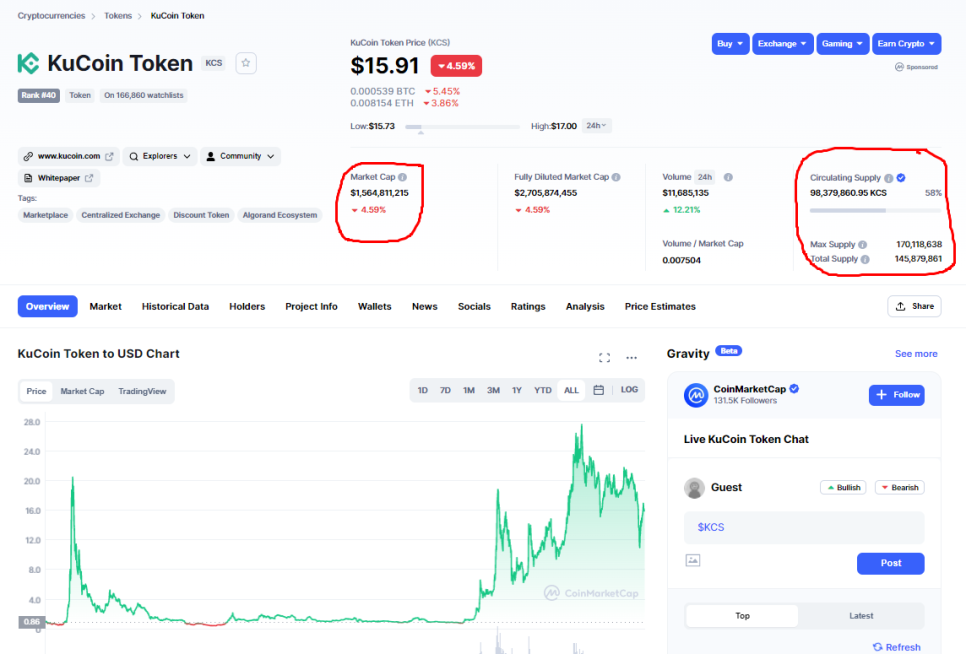
Task: Toggle LOG scale on chart
Action: tap(629, 390)
